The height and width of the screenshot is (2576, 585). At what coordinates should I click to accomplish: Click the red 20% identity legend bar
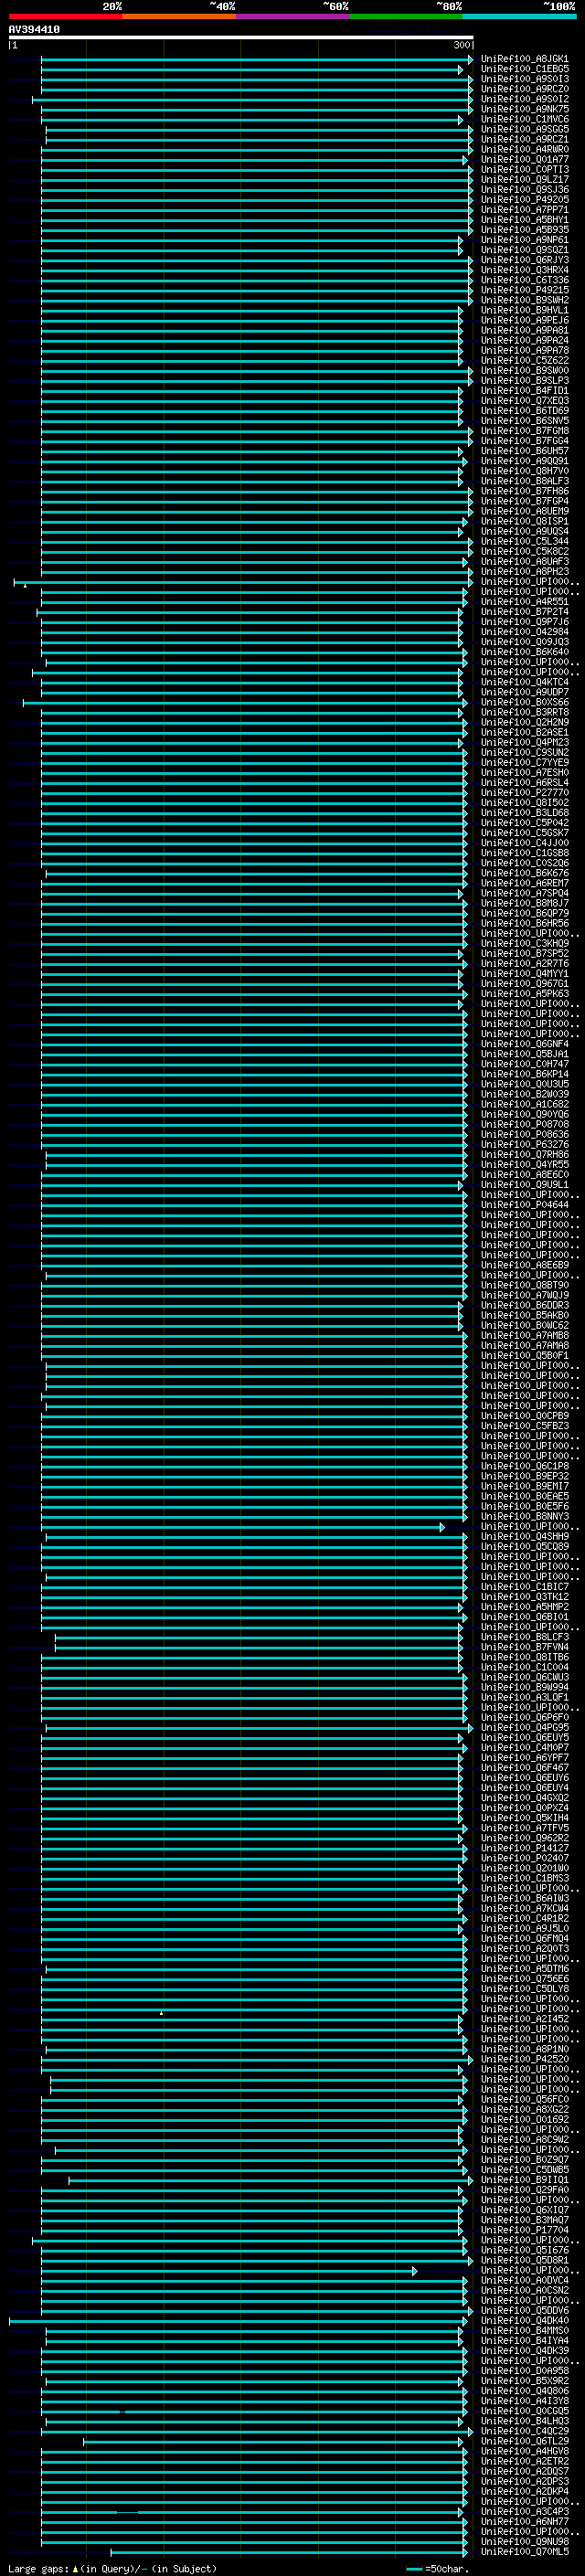pyautogui.click(x=66, y=16)
